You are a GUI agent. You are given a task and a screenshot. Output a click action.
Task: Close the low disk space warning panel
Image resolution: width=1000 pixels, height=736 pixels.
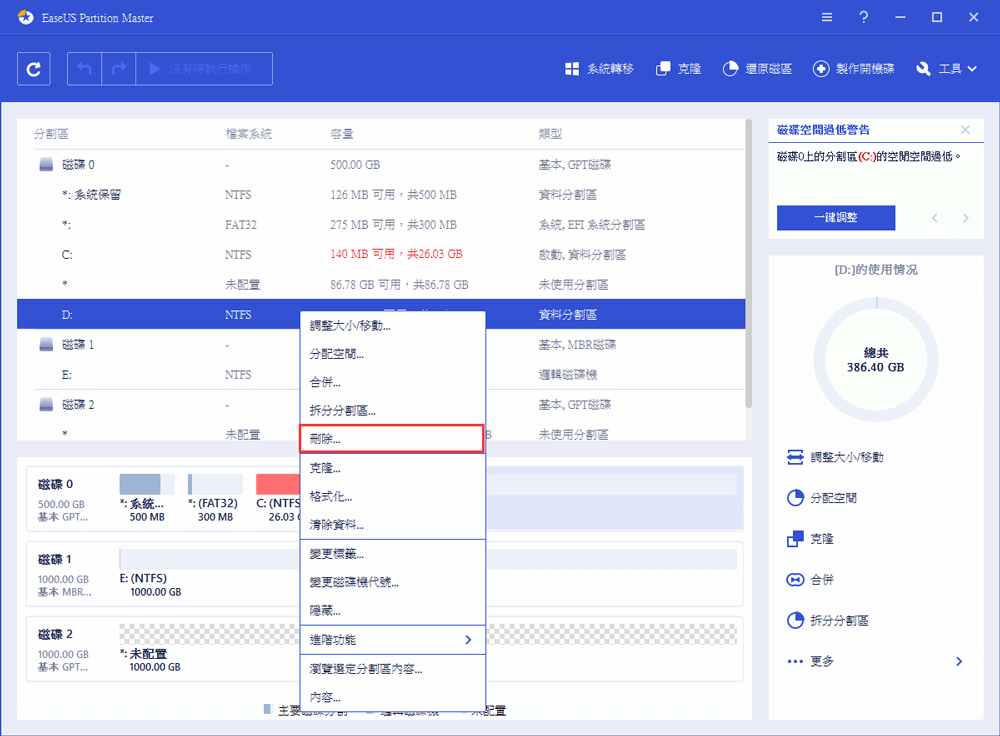(x=965, y=129)
